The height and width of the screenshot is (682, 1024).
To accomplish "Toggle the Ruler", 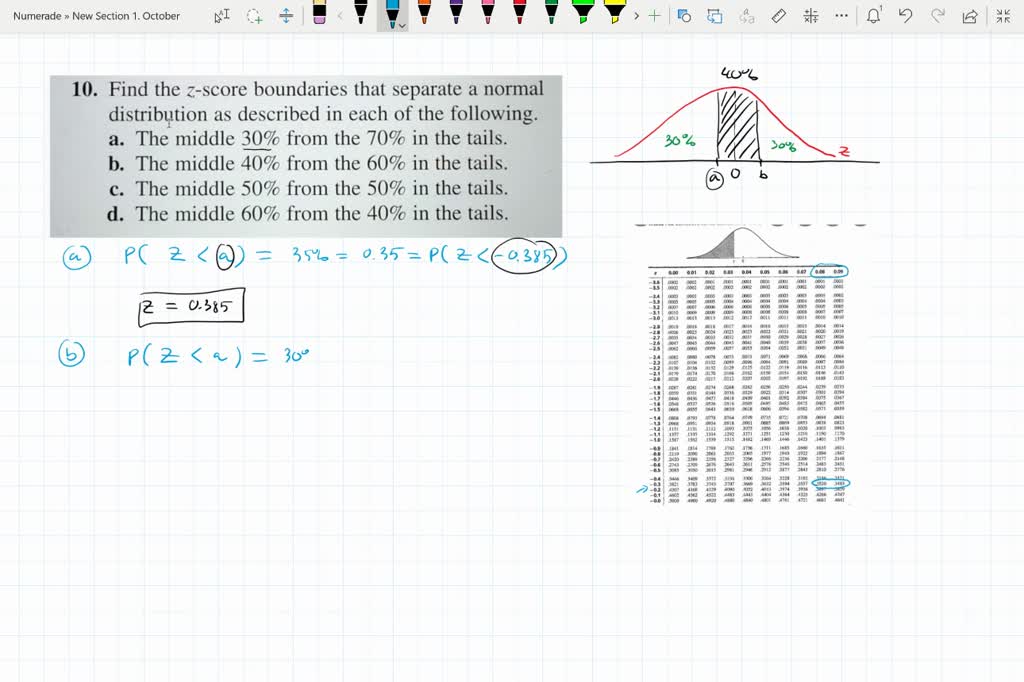I will click(x=778, y=16).
